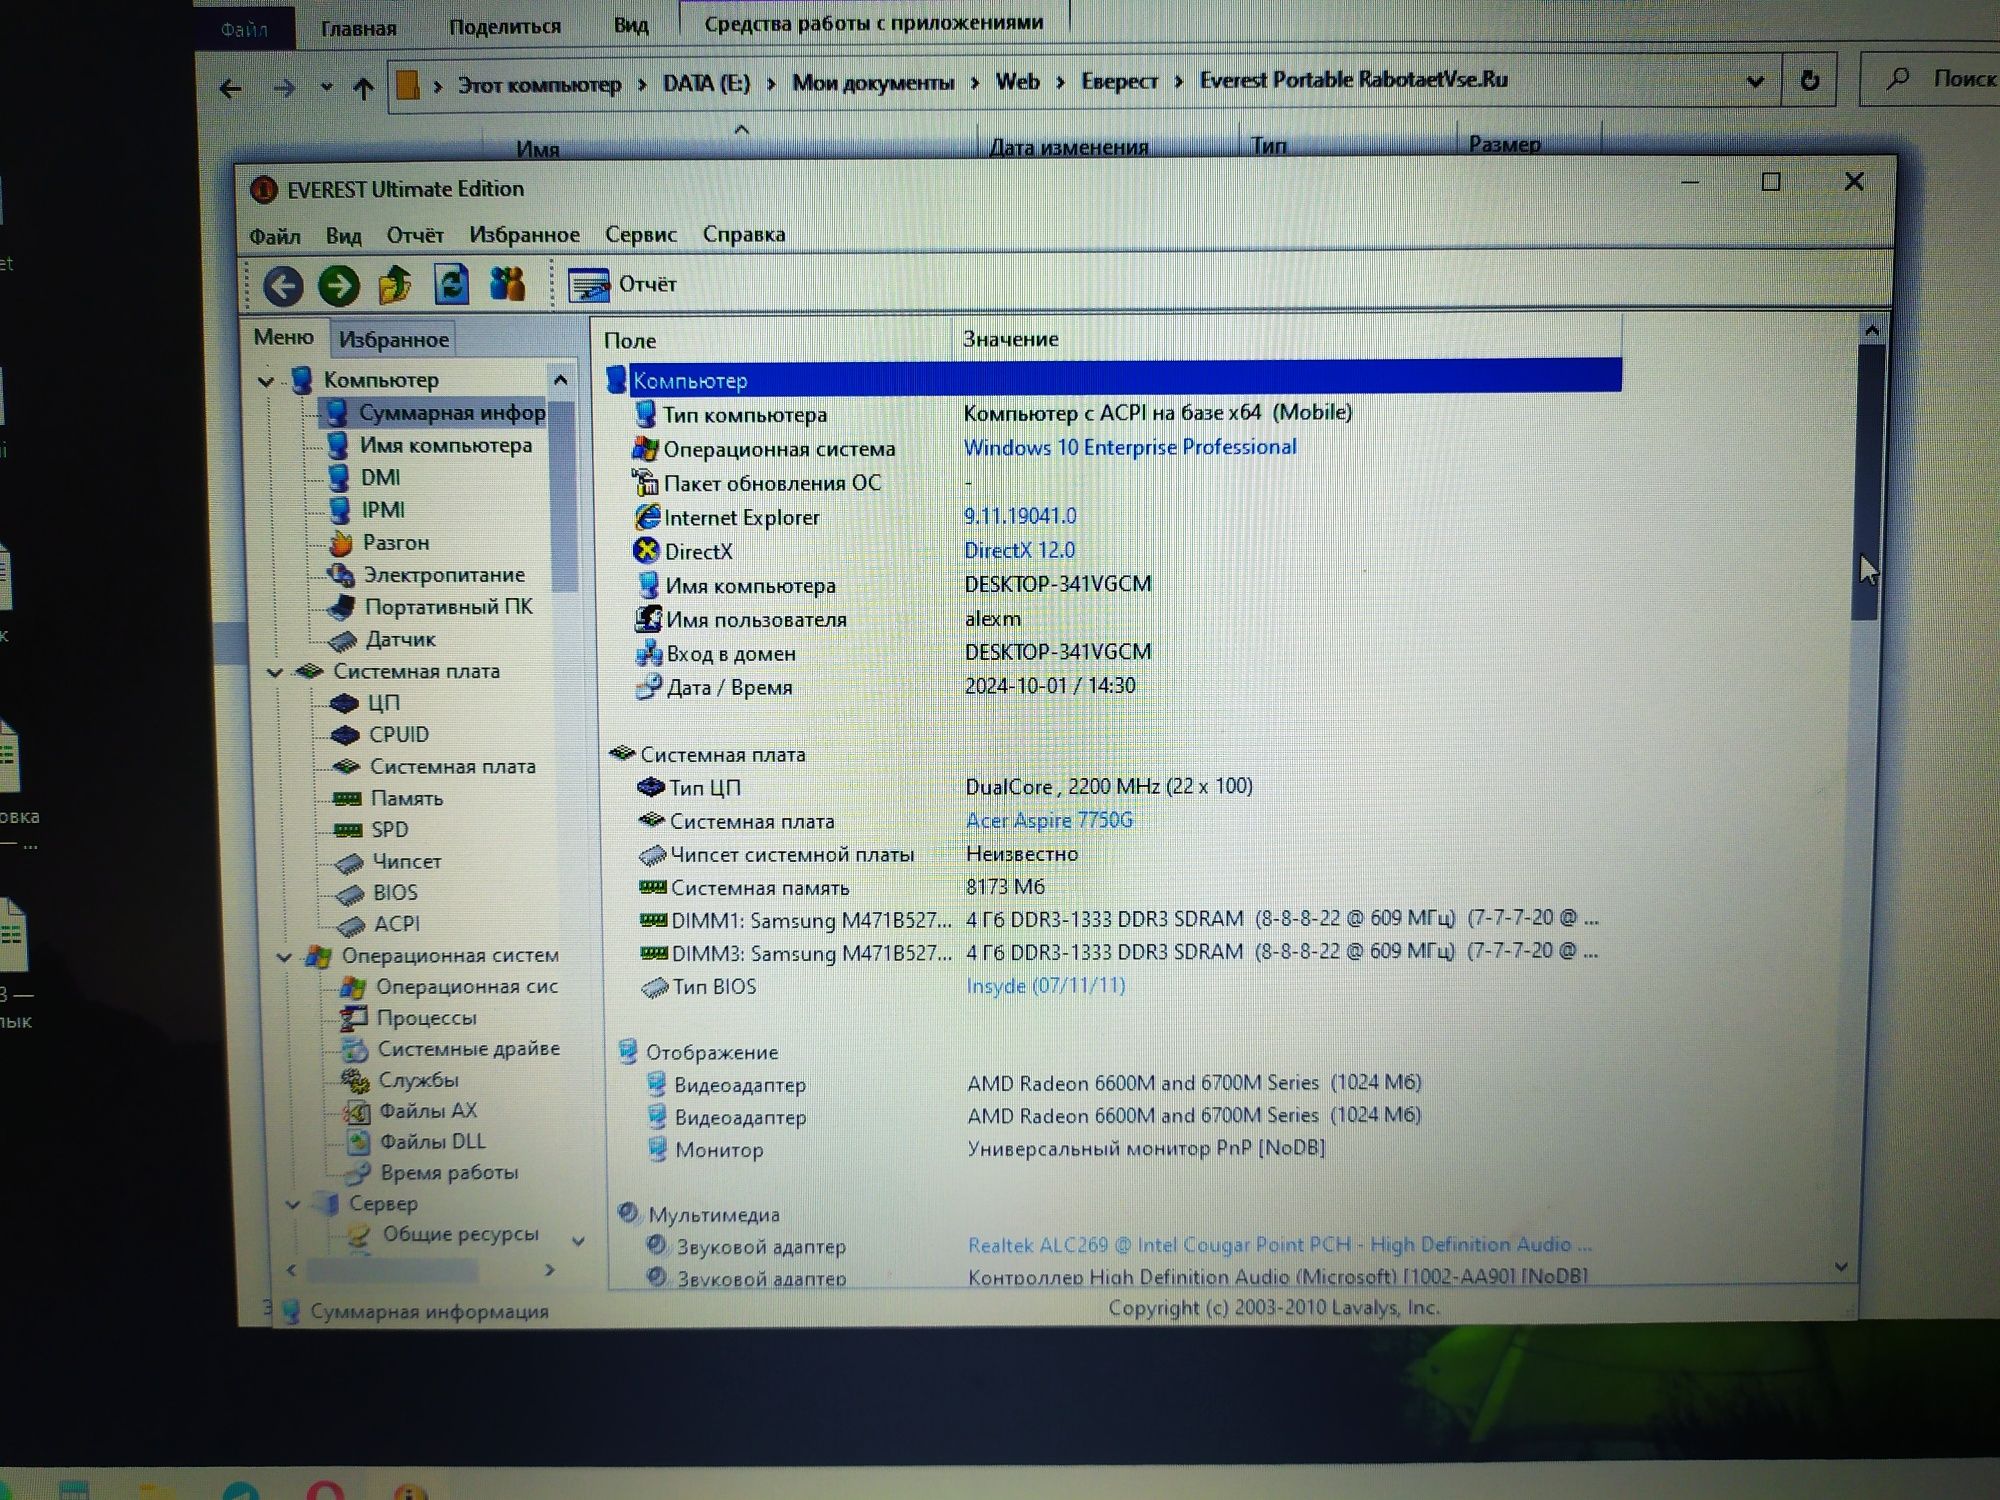2000x1500 pixels.
Task: Switch to the Меню tab in sidebar
Action: click(283, 337)
